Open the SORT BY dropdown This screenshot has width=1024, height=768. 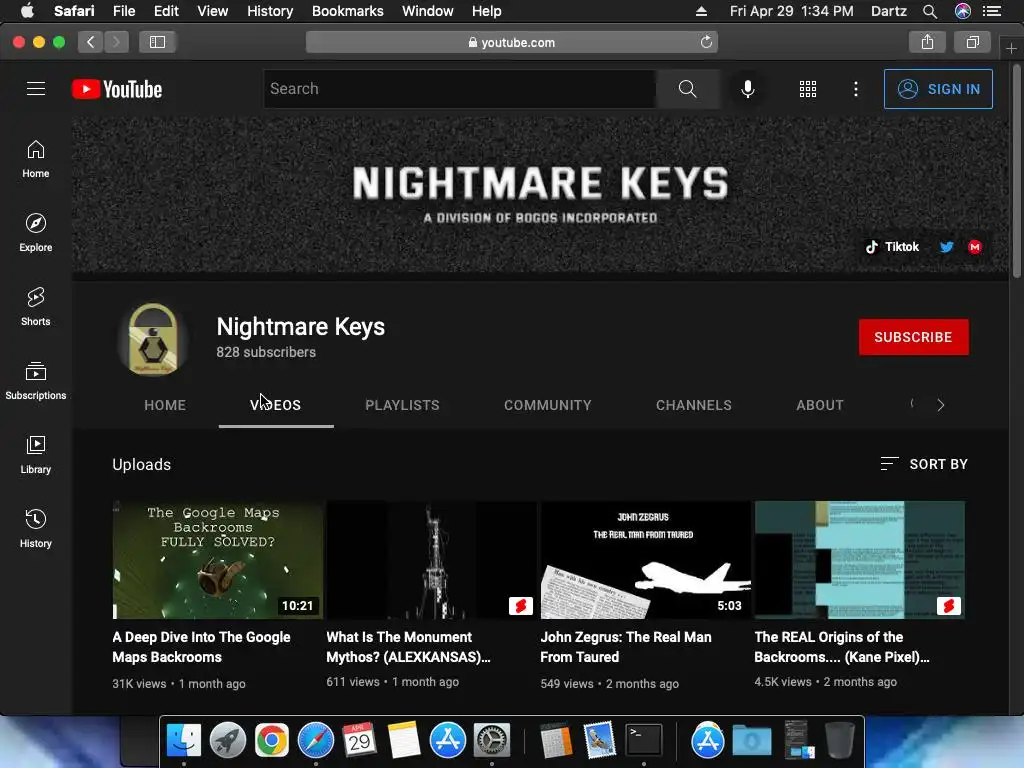click(x=924, y=464)
